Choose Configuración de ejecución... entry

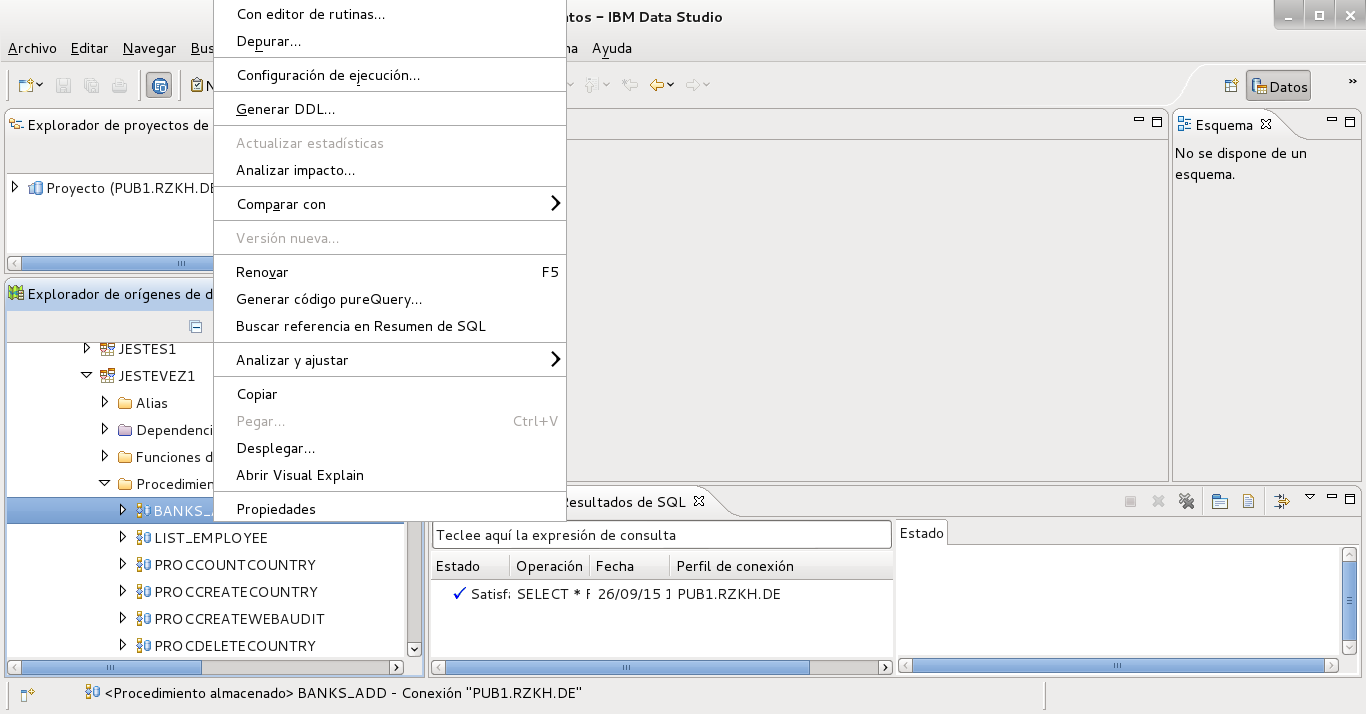(x=390, y=75)
